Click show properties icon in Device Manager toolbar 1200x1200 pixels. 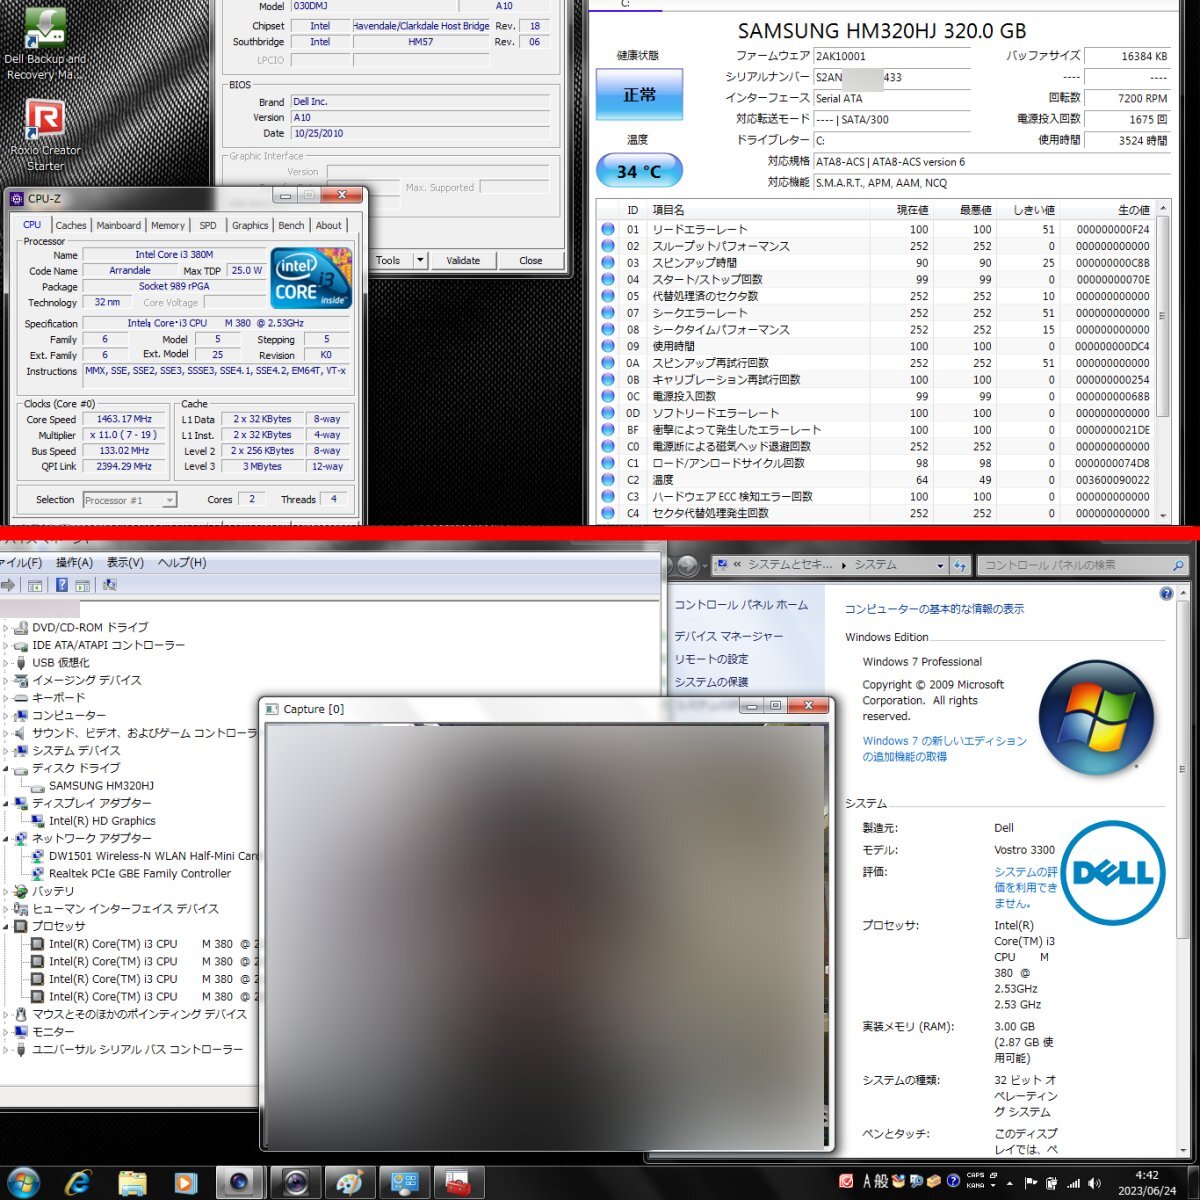point(83,584)
